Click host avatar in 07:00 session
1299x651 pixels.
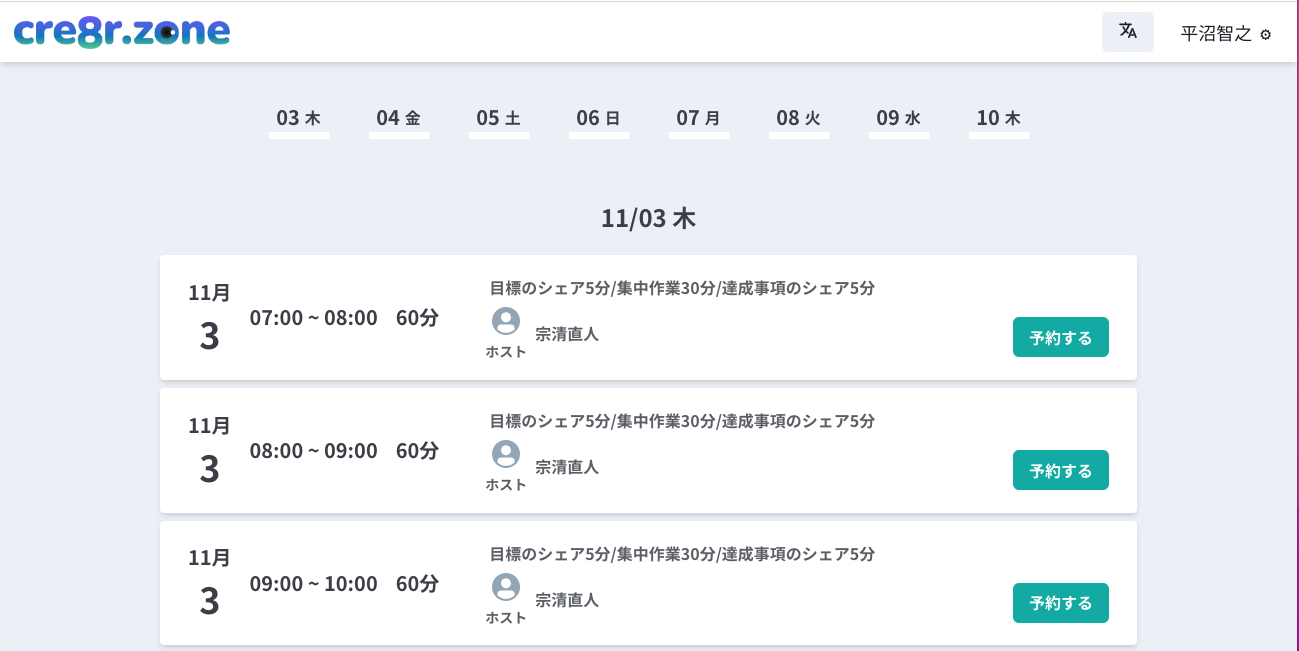click(506, 321)
